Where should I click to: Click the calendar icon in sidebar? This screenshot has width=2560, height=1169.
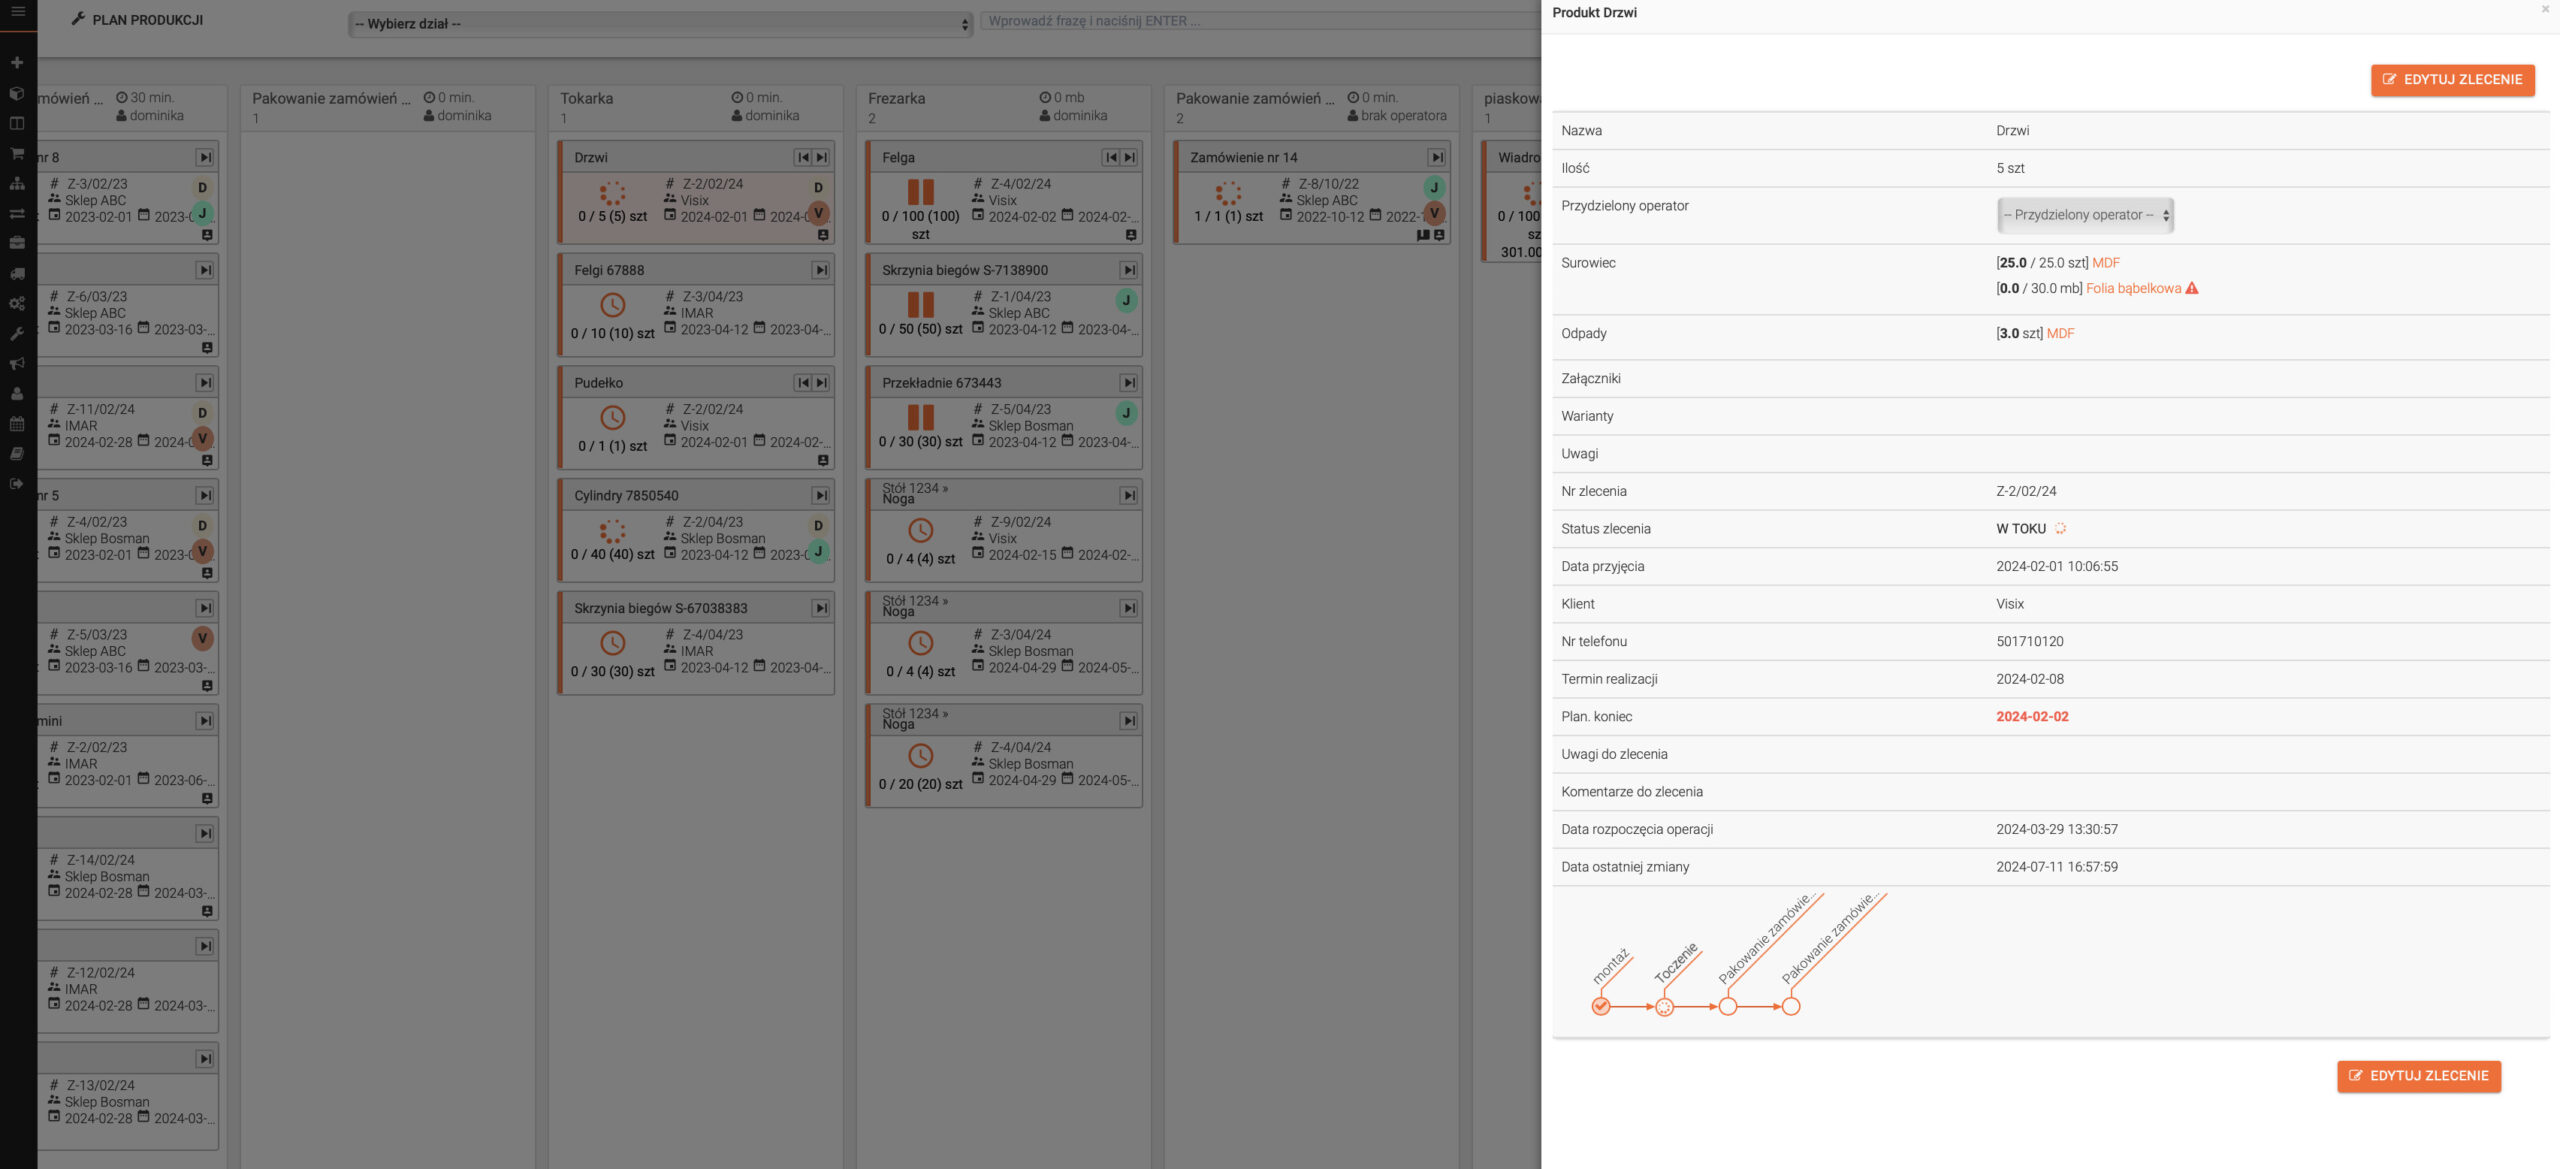point(17,424)
